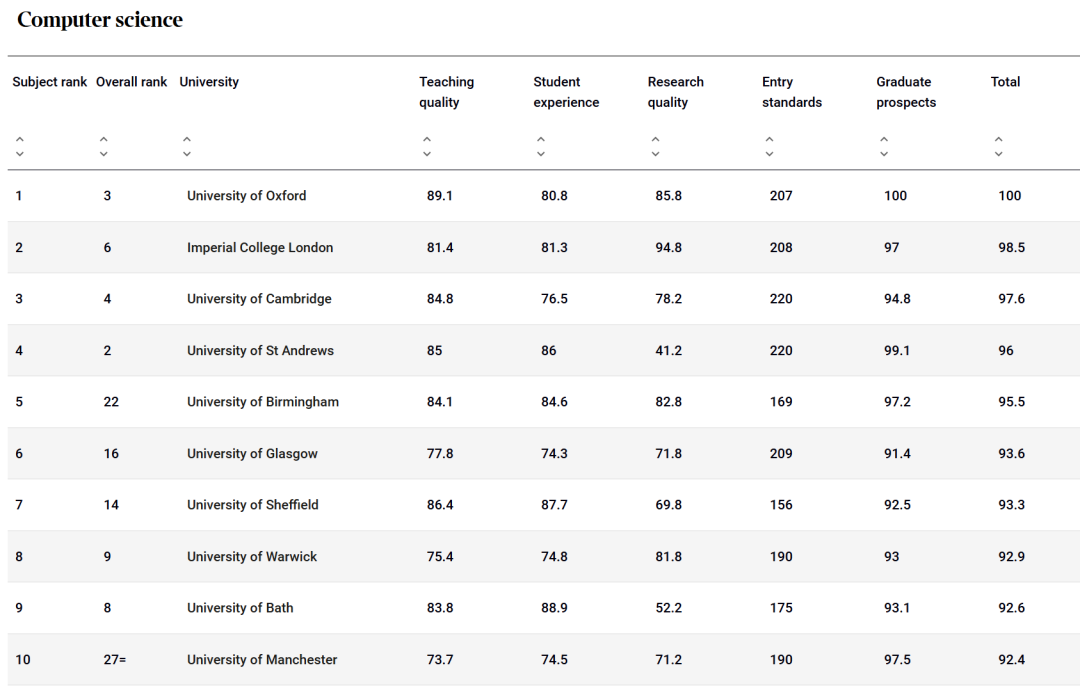Sort Entry standards ascending arrow
The height and width of the screenshot is (686, 1080).
pos(769,139)
